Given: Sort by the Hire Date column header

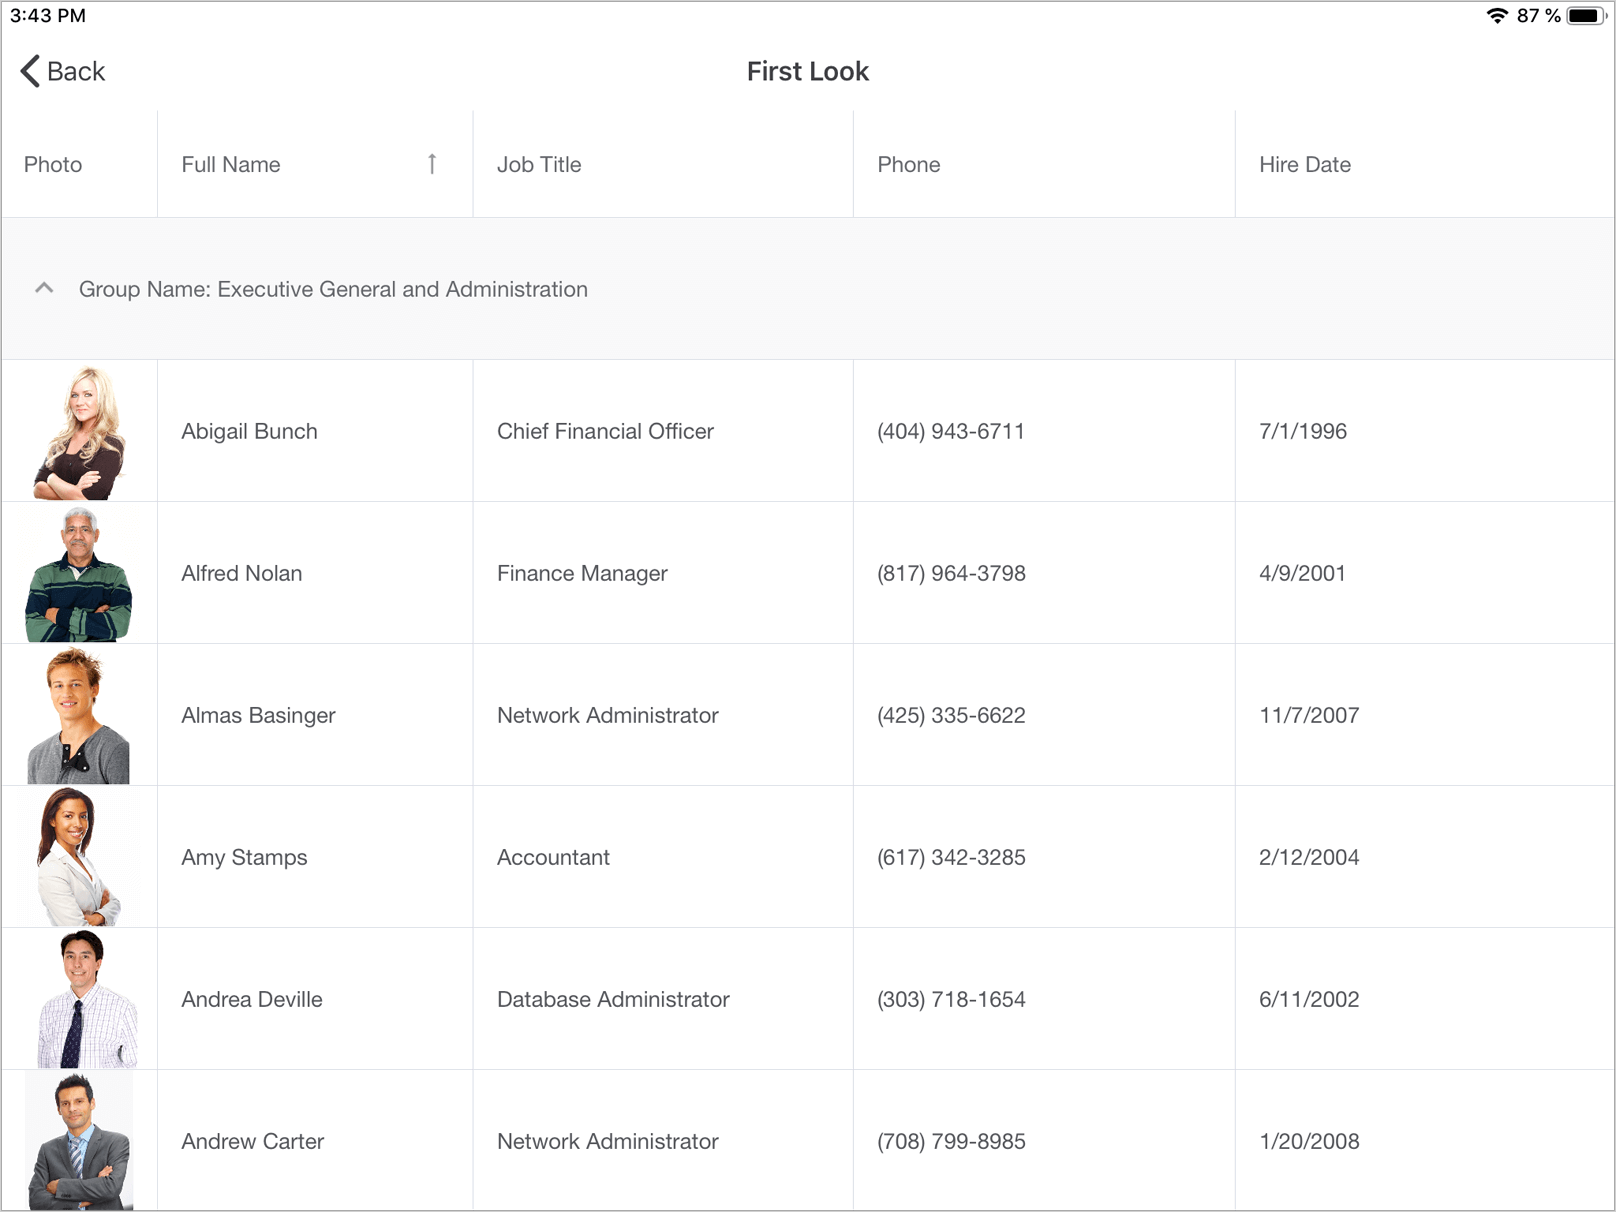Looking at the screenshot, I should pyautogui.click(x=1304, y=165).
